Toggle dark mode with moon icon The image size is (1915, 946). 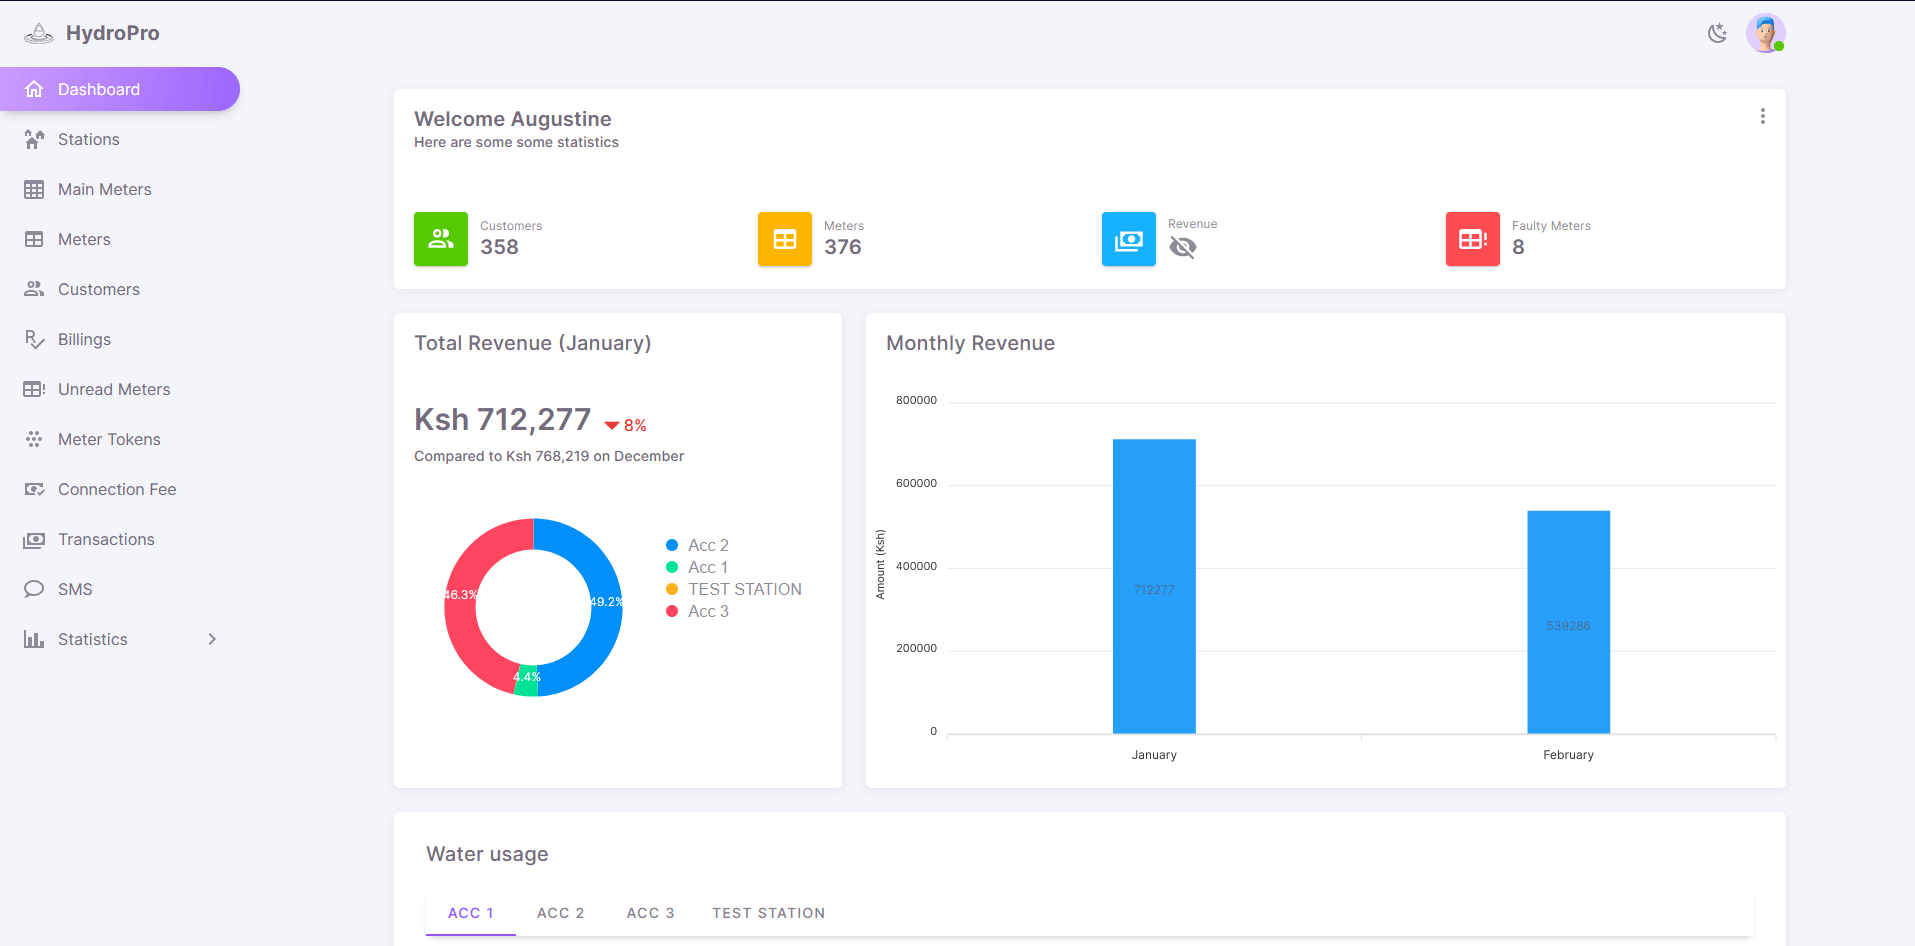(1717, 34)
